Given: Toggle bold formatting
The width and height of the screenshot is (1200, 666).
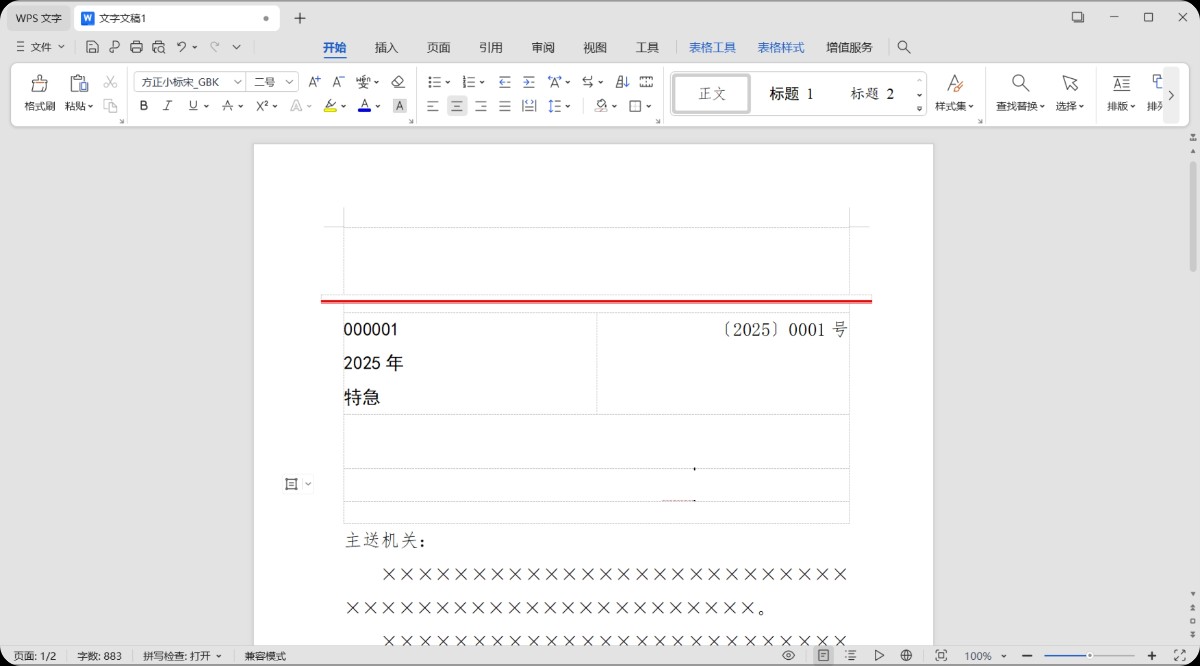Looking at the screenshot, I should coord(144,106).
